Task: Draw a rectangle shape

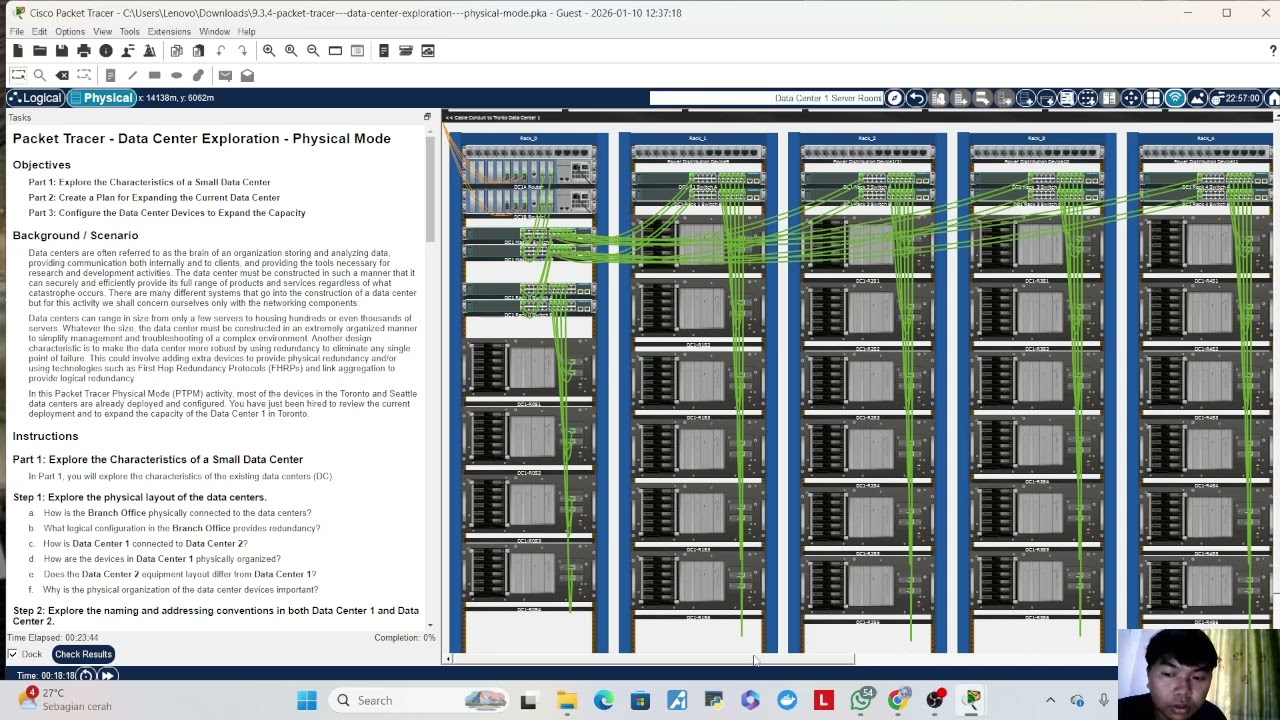Action: pos(154,75)
